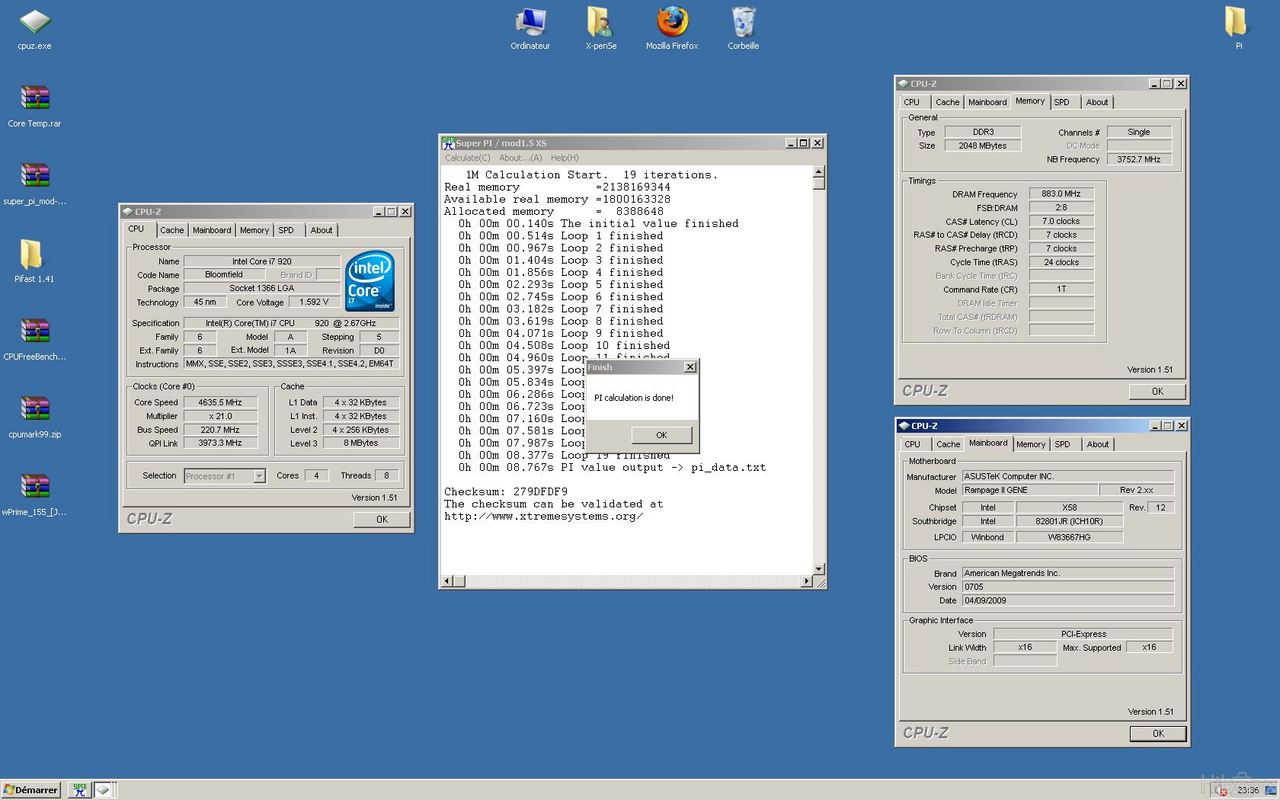Switch to About tab in Memory window

1097,102
